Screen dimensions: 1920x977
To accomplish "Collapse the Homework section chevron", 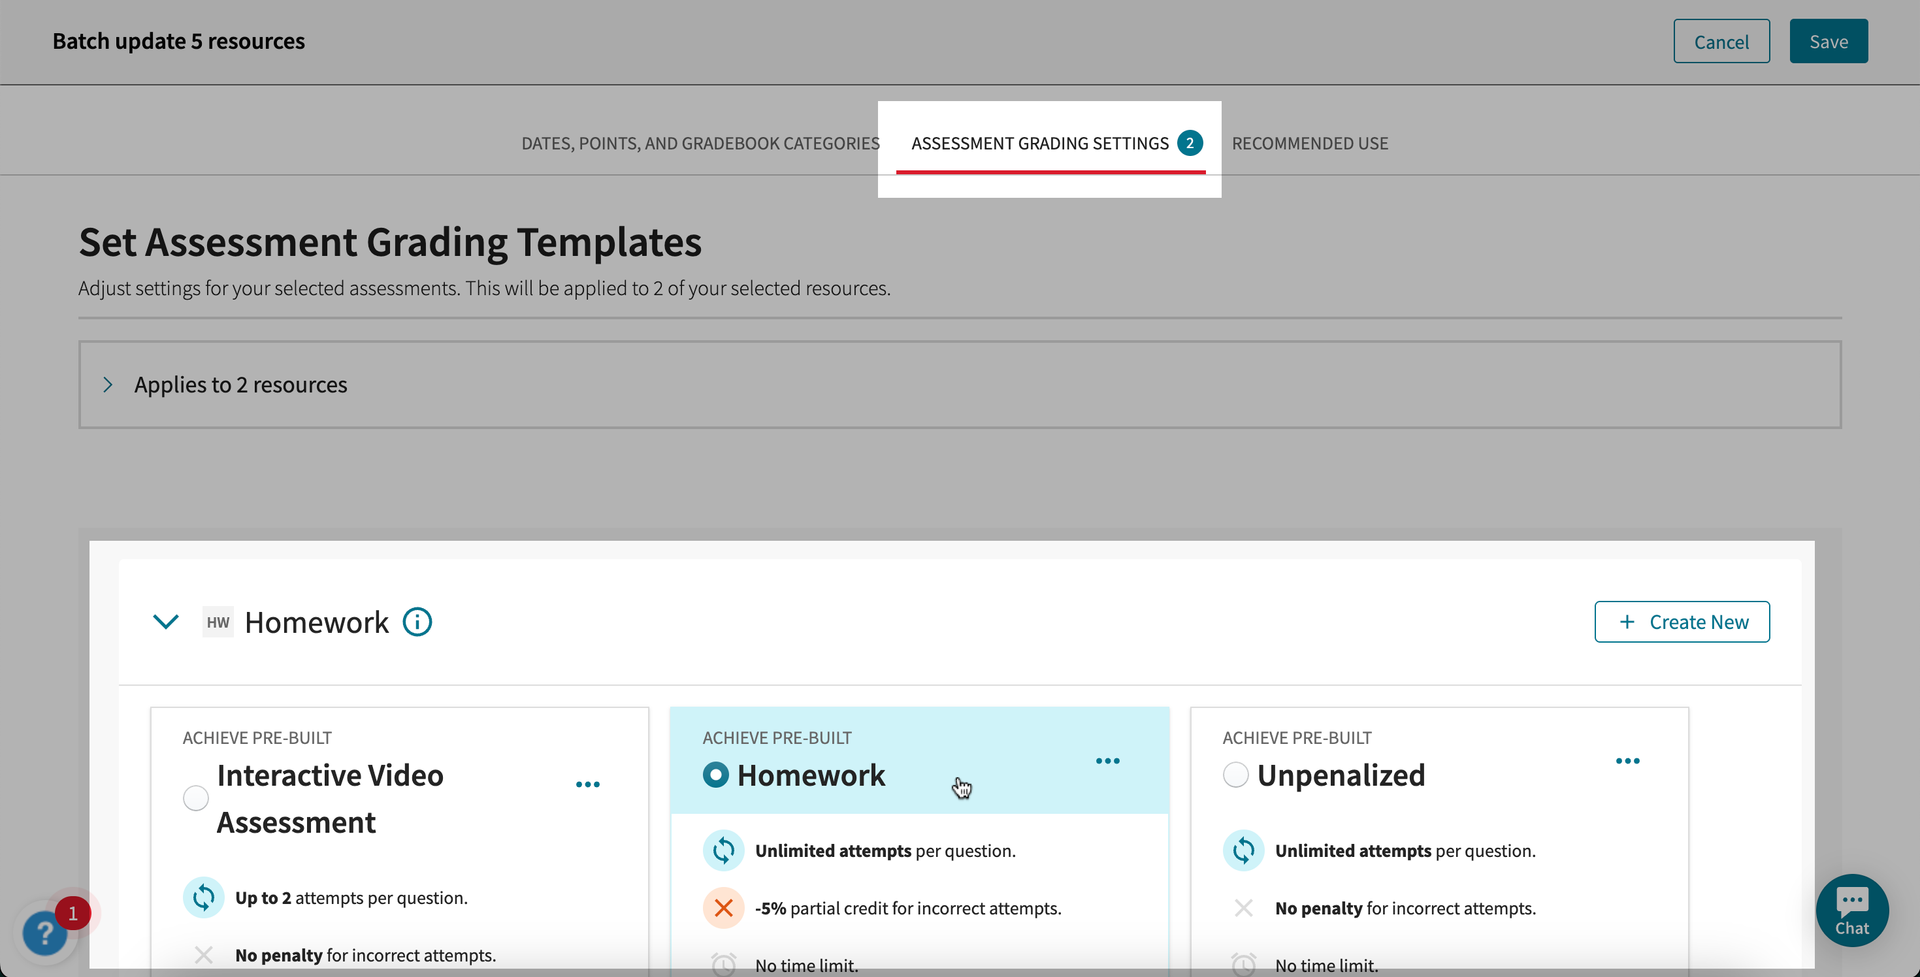I will click(166, 622).
